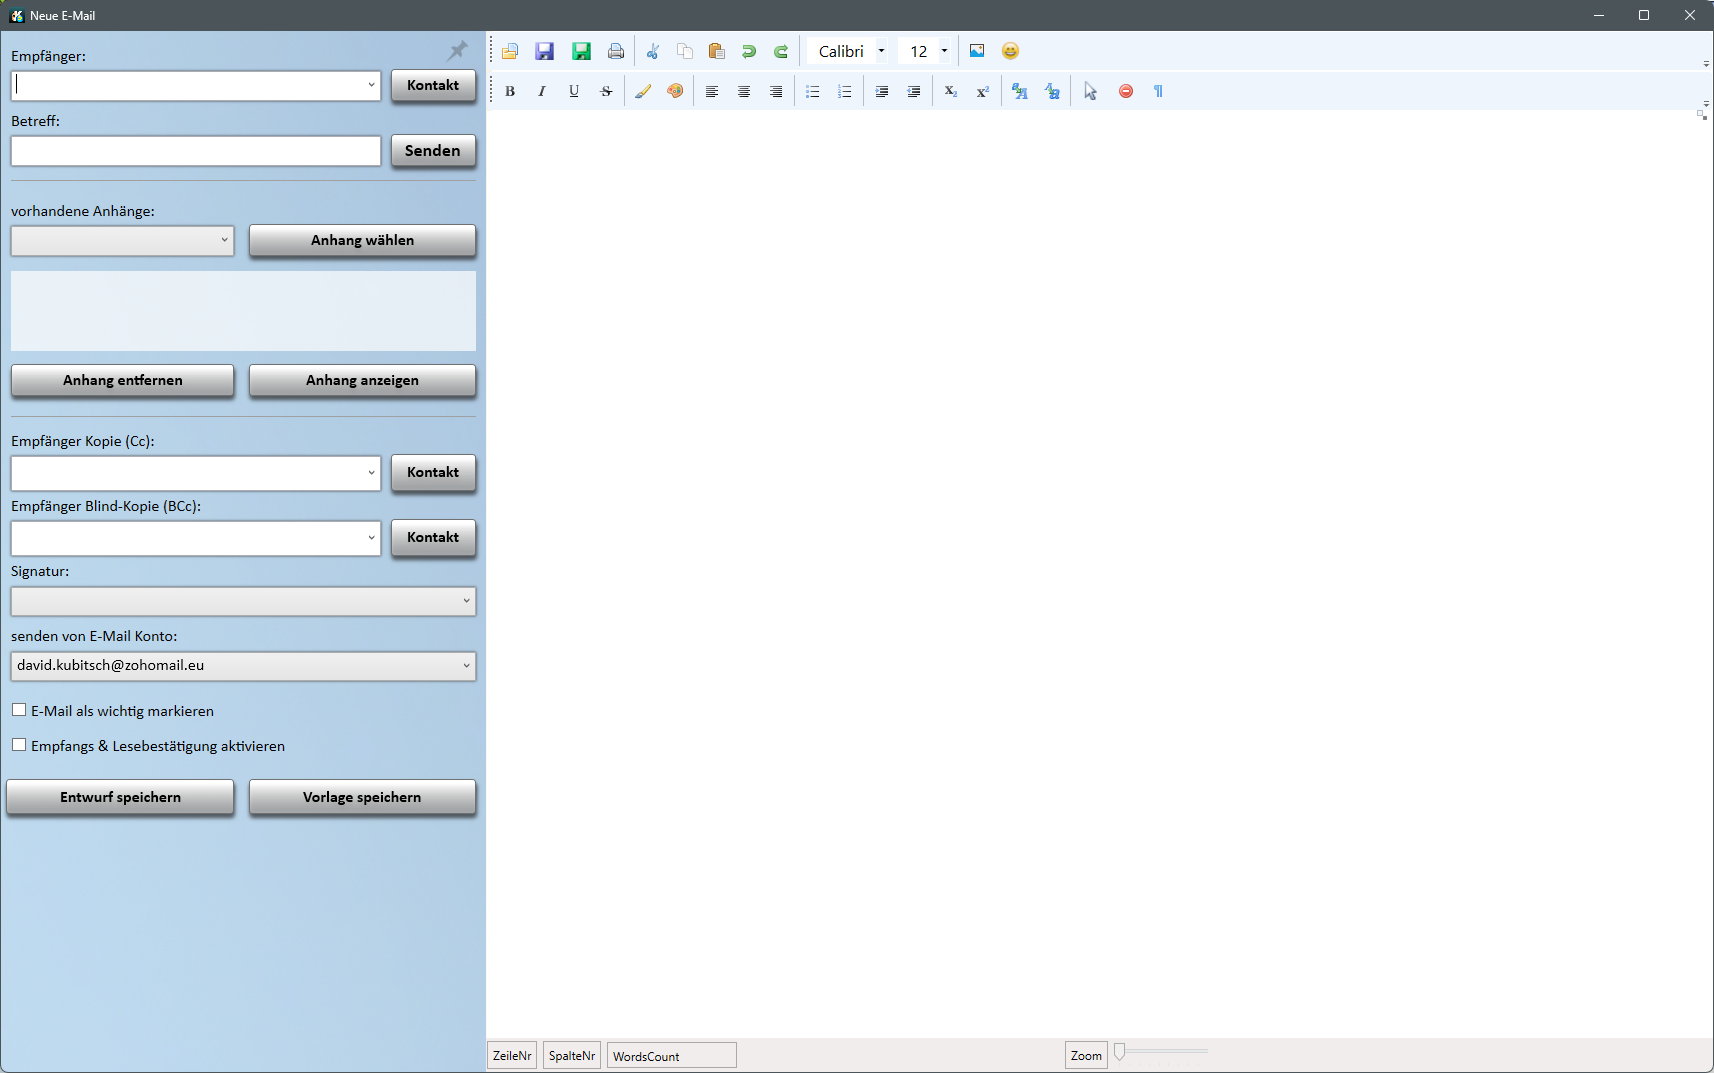The width and height of the screenshot is (1714, 1073).
Task: Expand the Signatur dropdown
Action: point(466,601)
